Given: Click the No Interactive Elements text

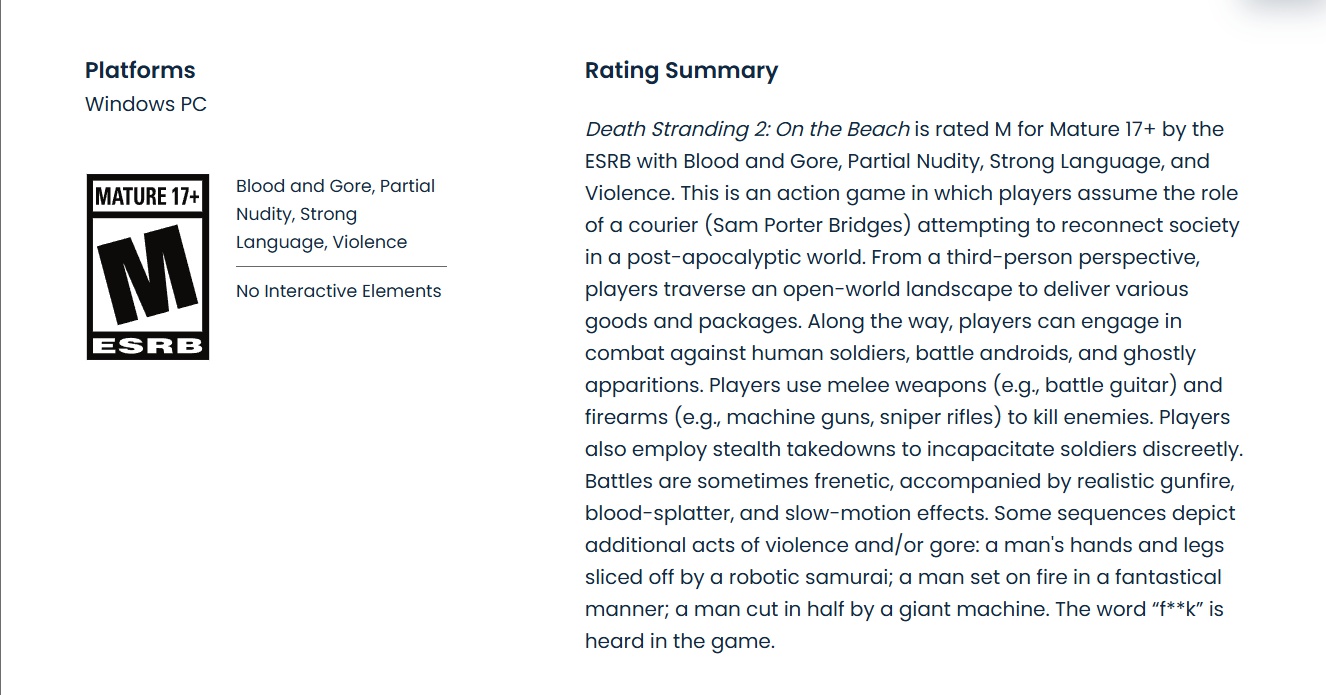Looking at the screenshot, I should [338, 291].
